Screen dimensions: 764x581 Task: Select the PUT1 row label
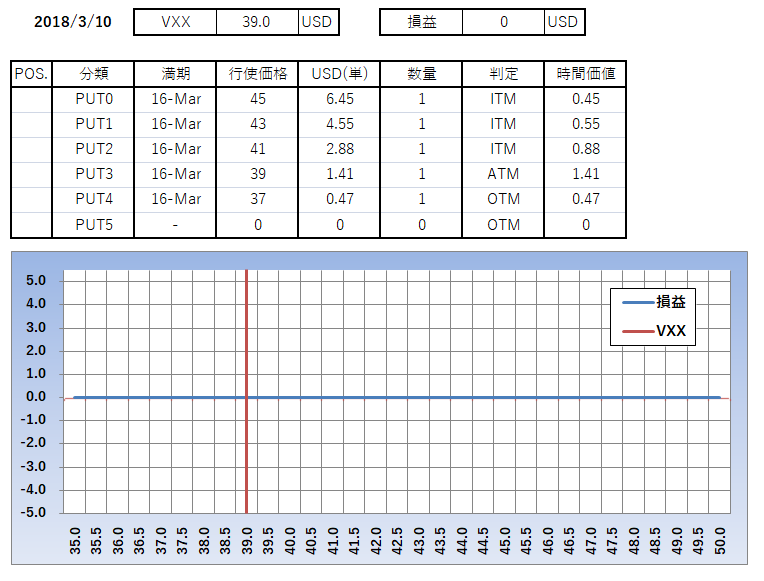click(94, 124)
